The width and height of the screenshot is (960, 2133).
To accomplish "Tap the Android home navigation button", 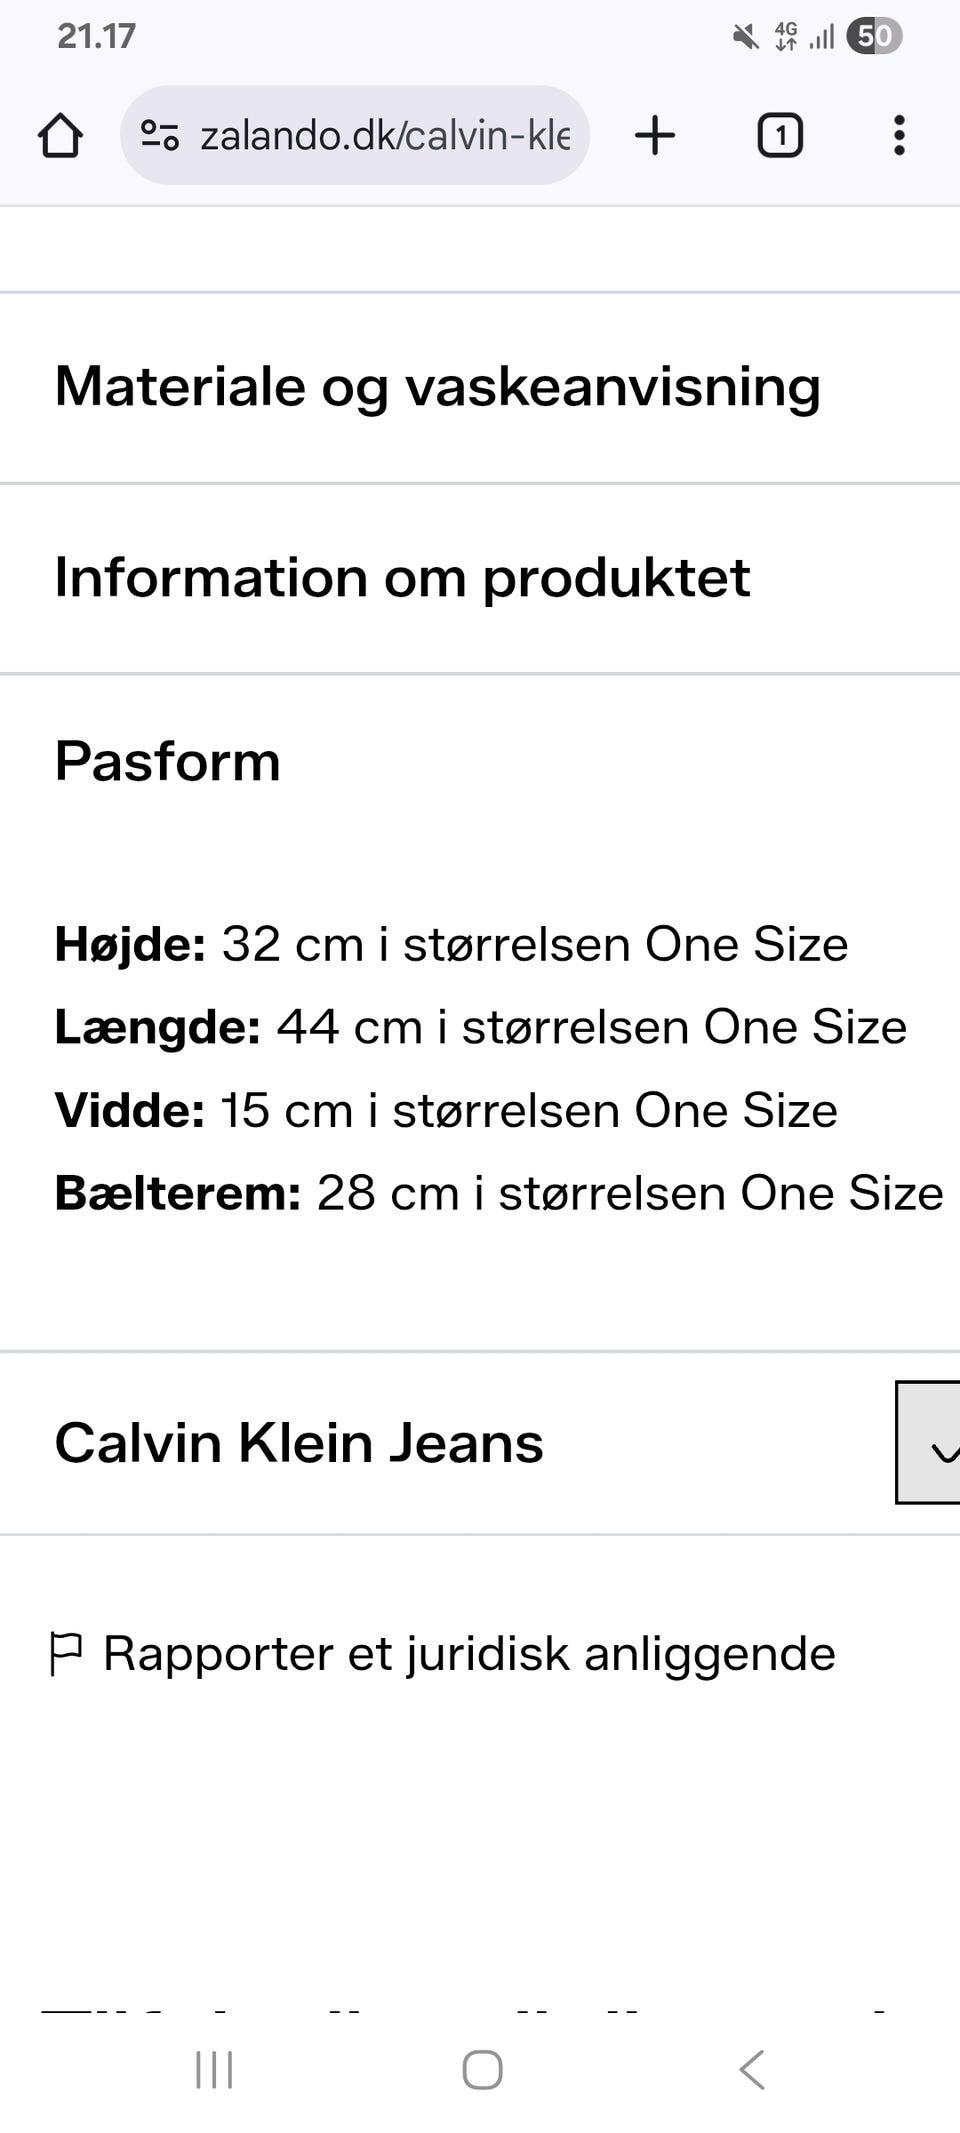I will coord(482,2069).
